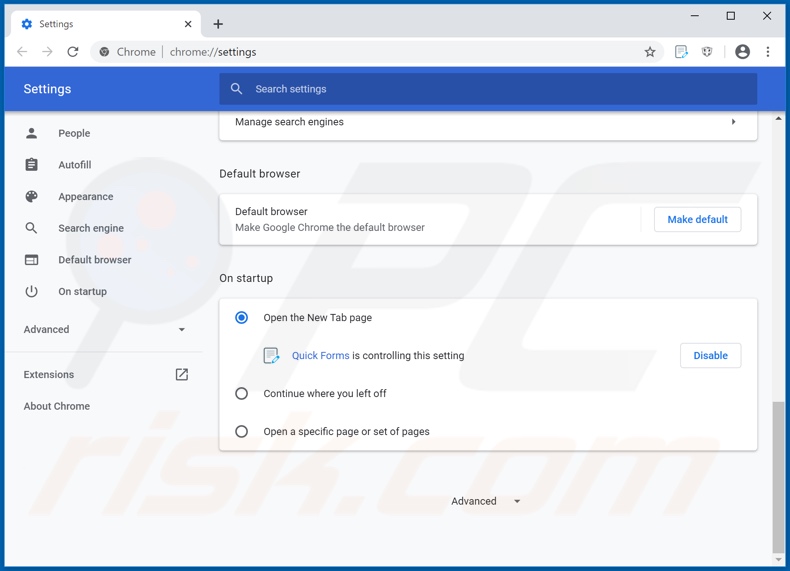Go to Appearance in sidebar

[85, 197]
